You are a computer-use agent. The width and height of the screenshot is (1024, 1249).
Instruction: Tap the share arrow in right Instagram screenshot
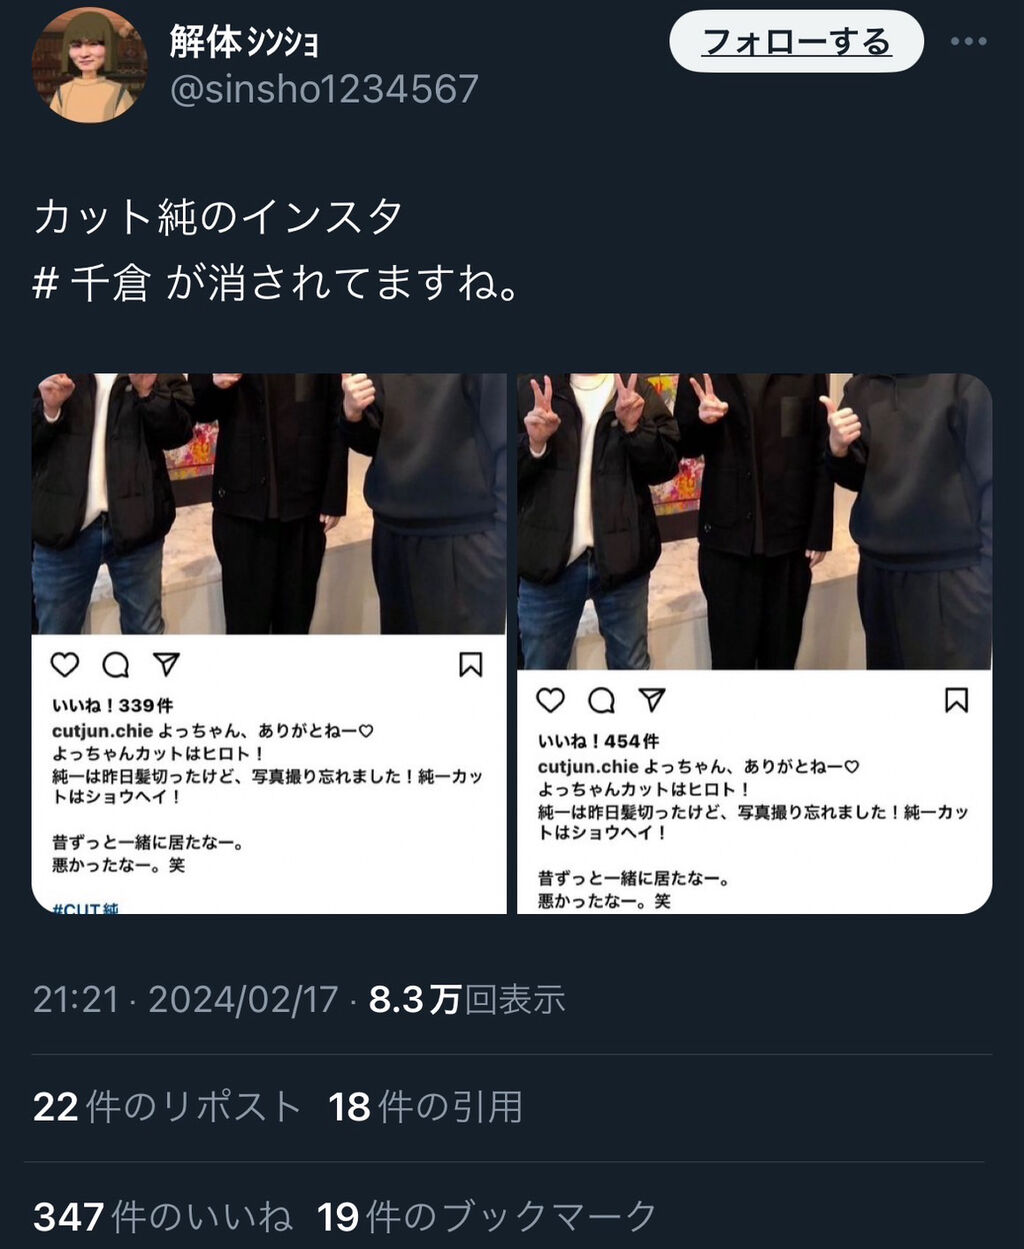coord(652,700)
